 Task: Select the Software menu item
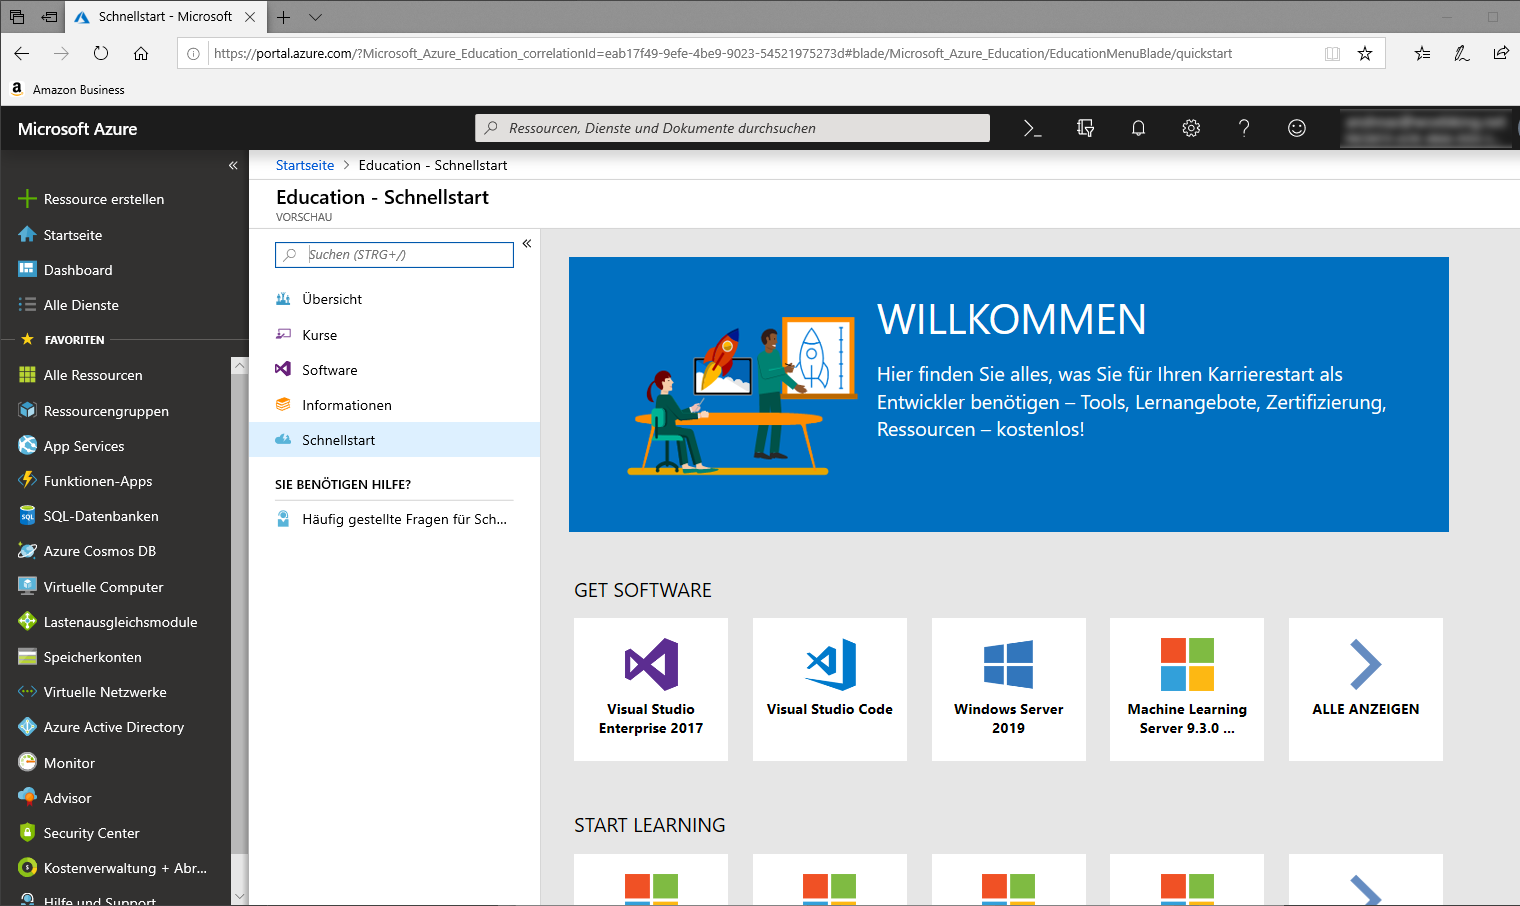[330, 370]
